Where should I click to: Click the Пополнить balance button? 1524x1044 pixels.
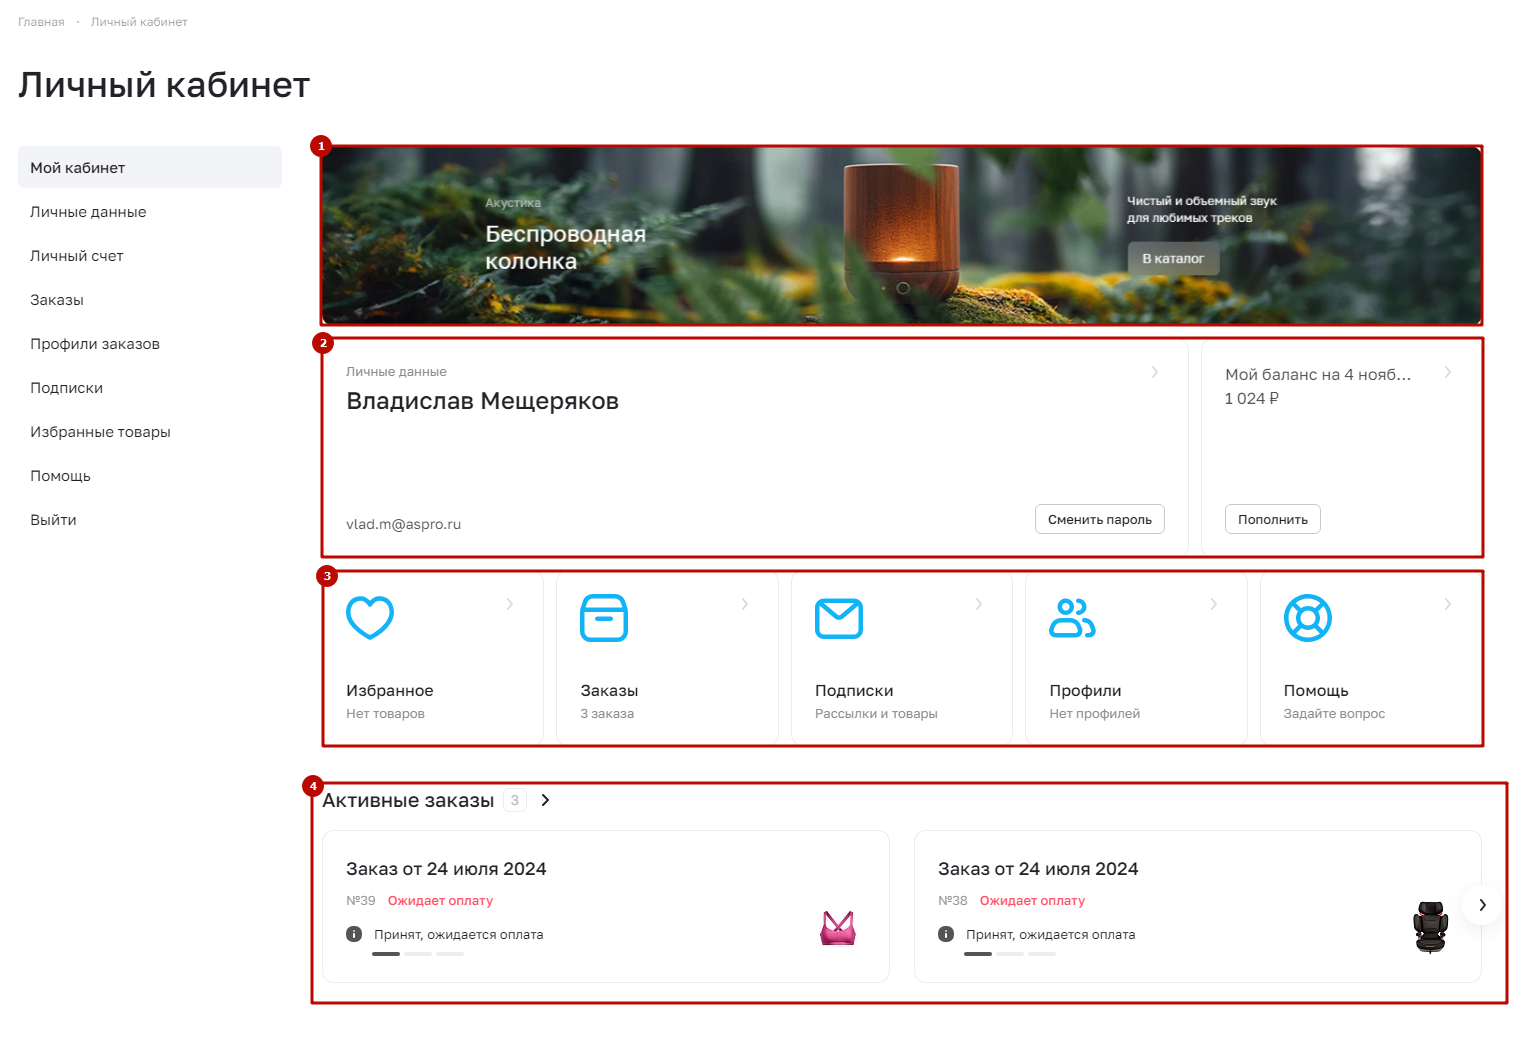pos(1273,519)
